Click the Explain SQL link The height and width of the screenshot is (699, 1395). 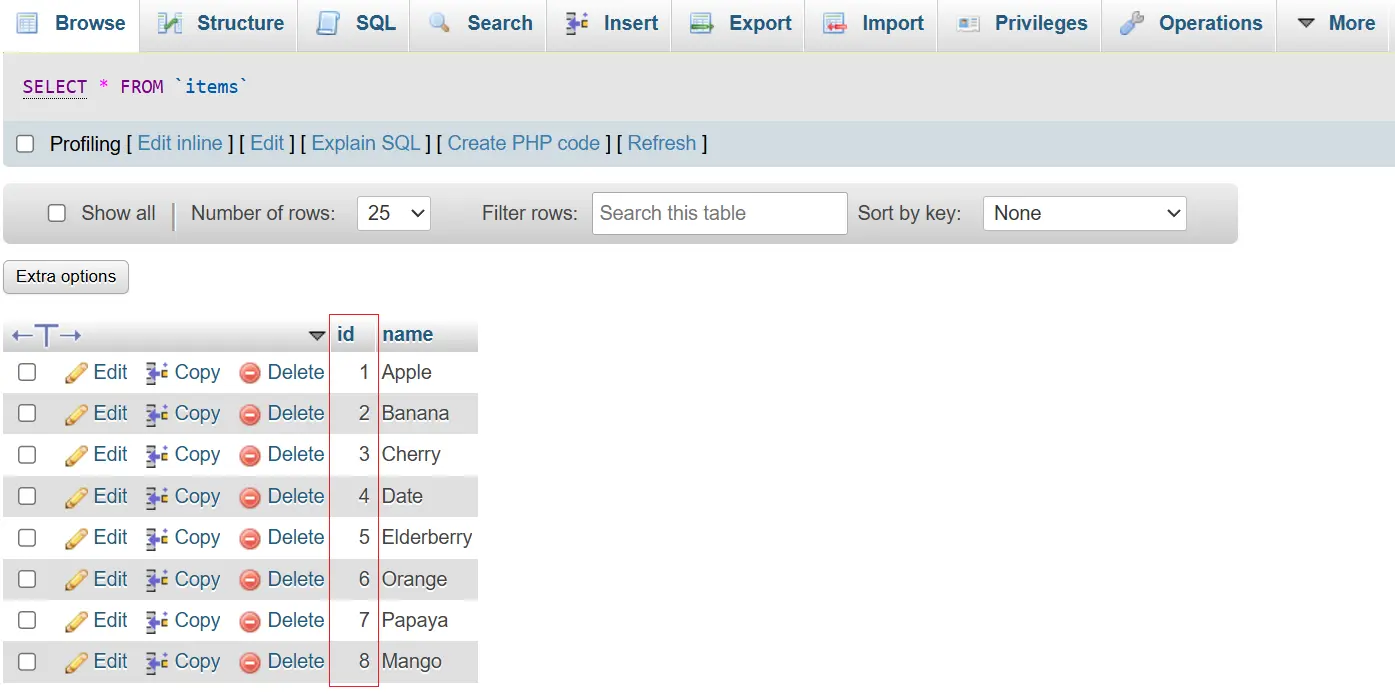(366, 143)
